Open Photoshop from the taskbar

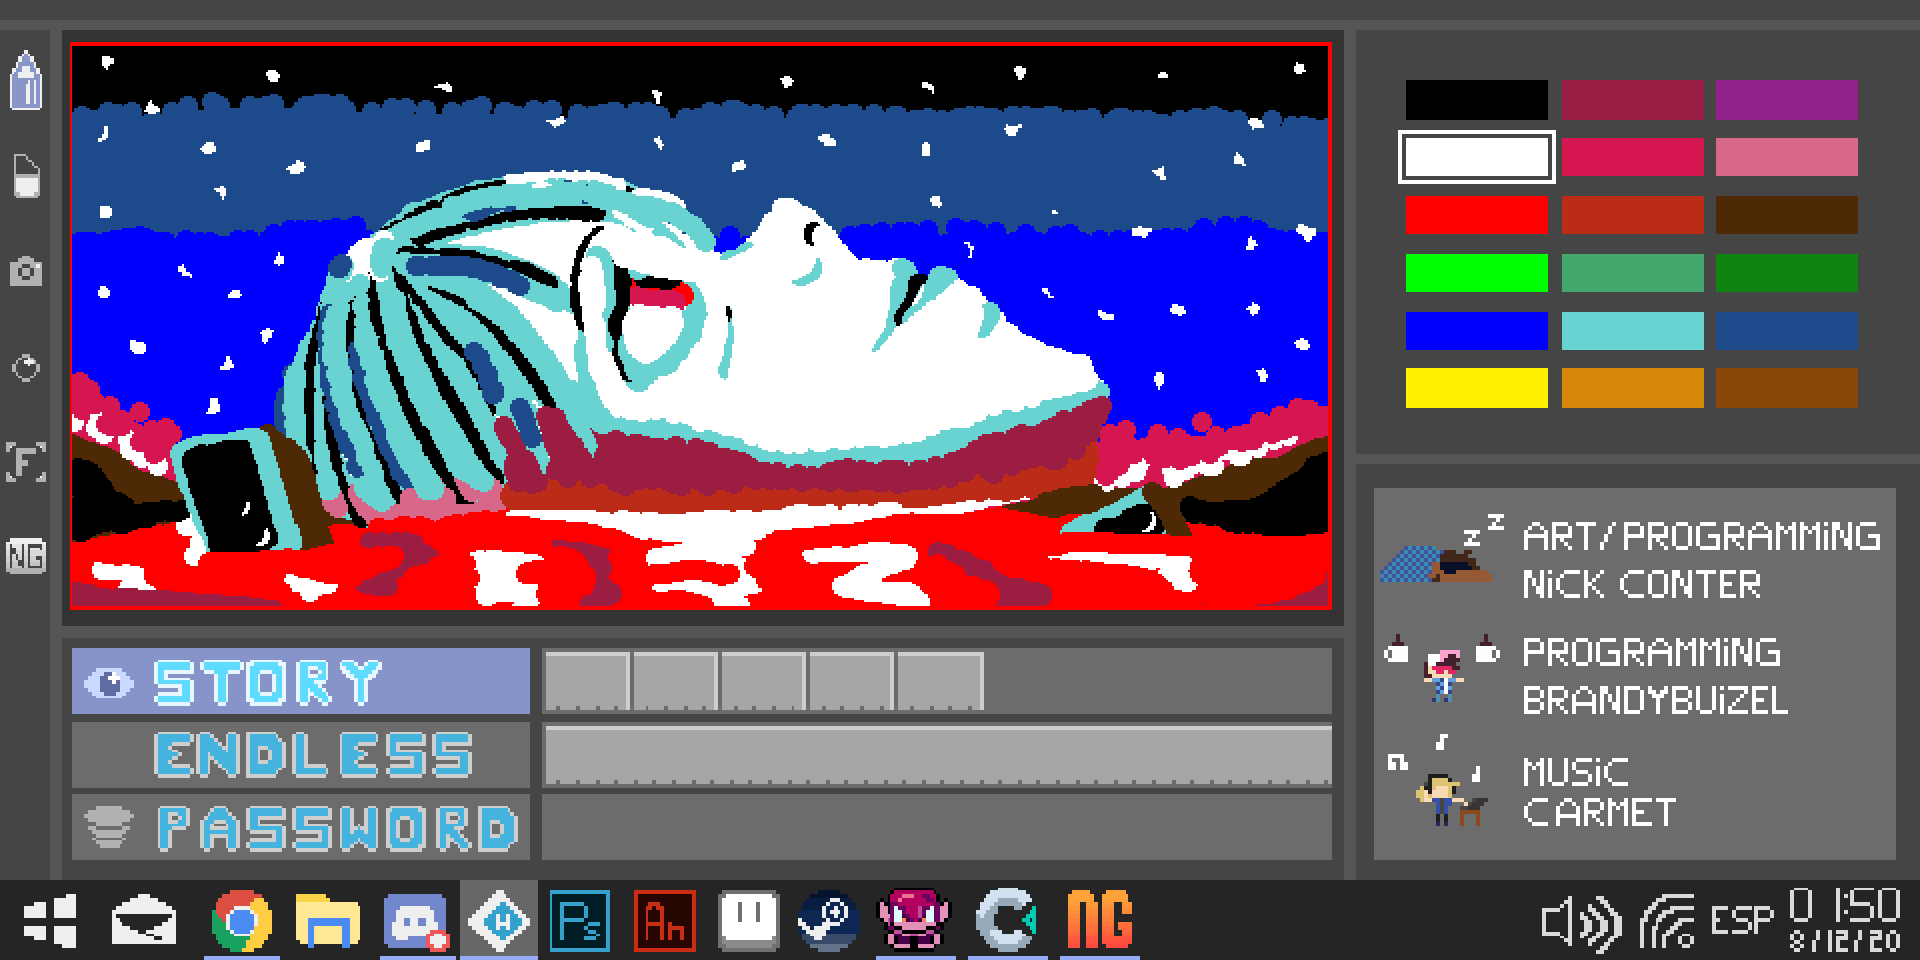tap(580, 919)
